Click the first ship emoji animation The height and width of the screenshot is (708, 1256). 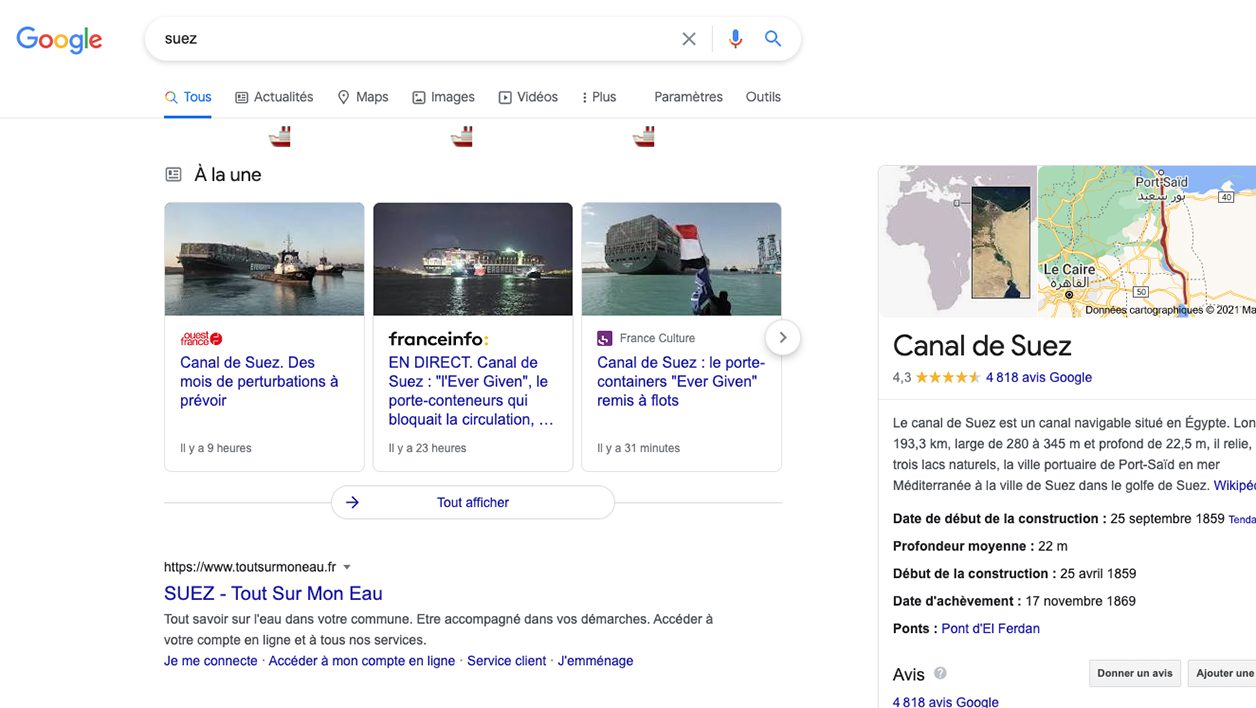coord(280,136)
